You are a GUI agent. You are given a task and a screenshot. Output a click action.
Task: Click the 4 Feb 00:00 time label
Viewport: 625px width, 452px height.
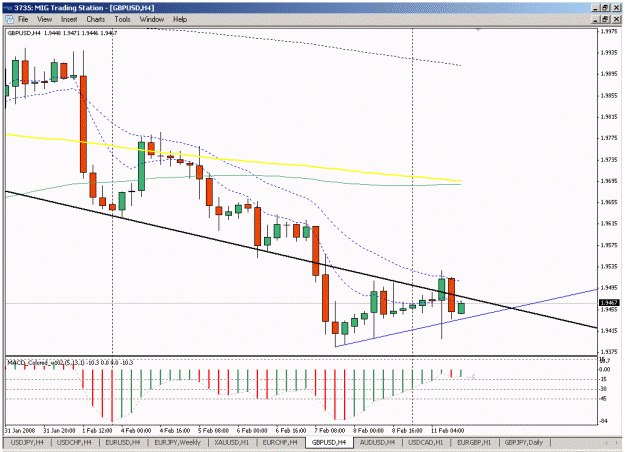[x=136, y=430]
